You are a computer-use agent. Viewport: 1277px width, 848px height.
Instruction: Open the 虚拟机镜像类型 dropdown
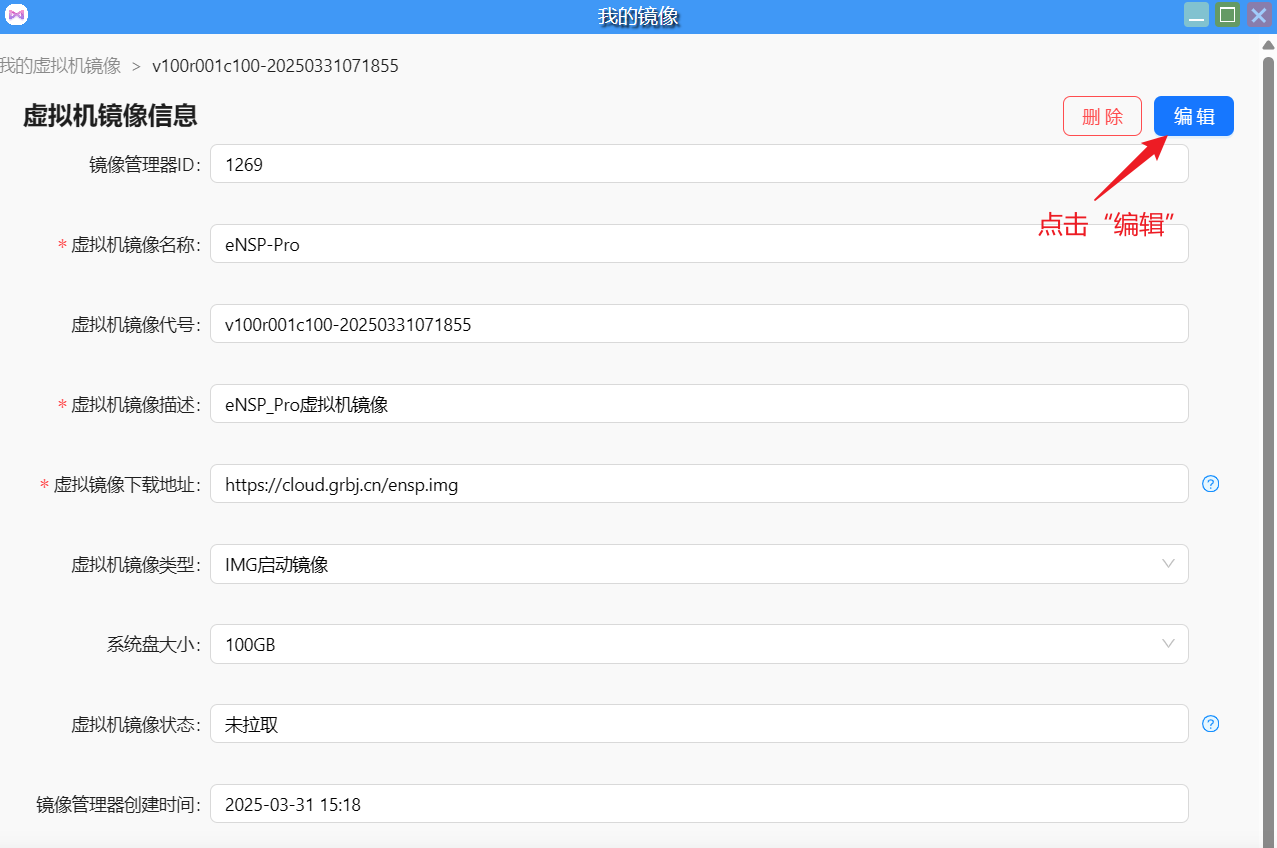click(x=699, y=564)
